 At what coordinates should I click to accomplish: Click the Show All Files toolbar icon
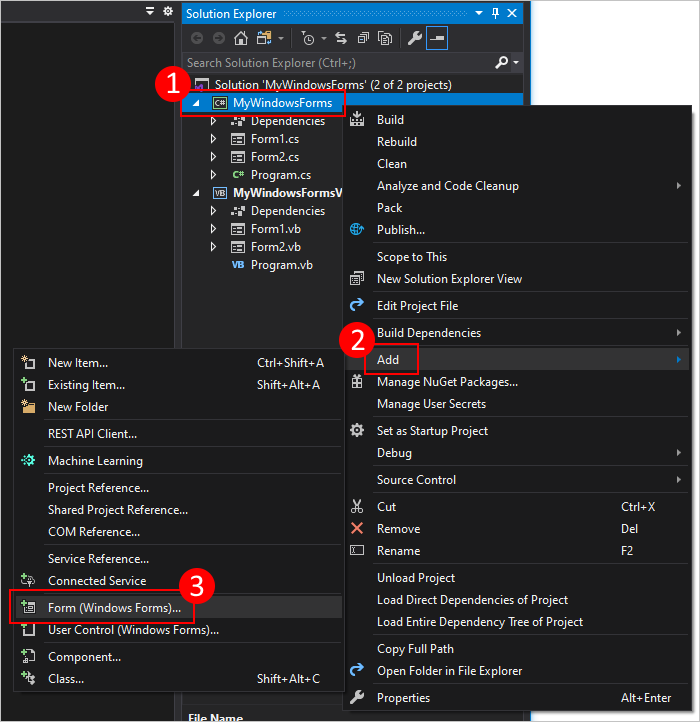(x=384, y=38)
